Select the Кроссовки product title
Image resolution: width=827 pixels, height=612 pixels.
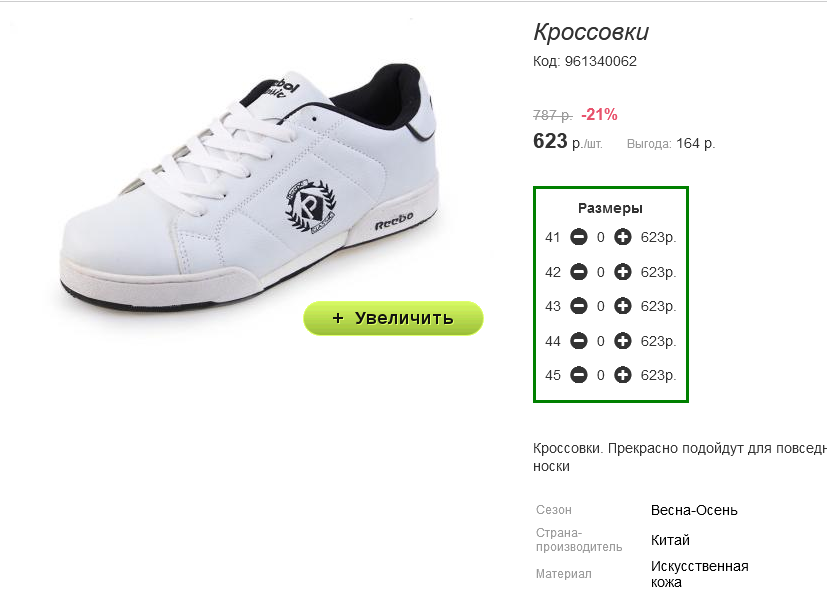coord(591,32)
